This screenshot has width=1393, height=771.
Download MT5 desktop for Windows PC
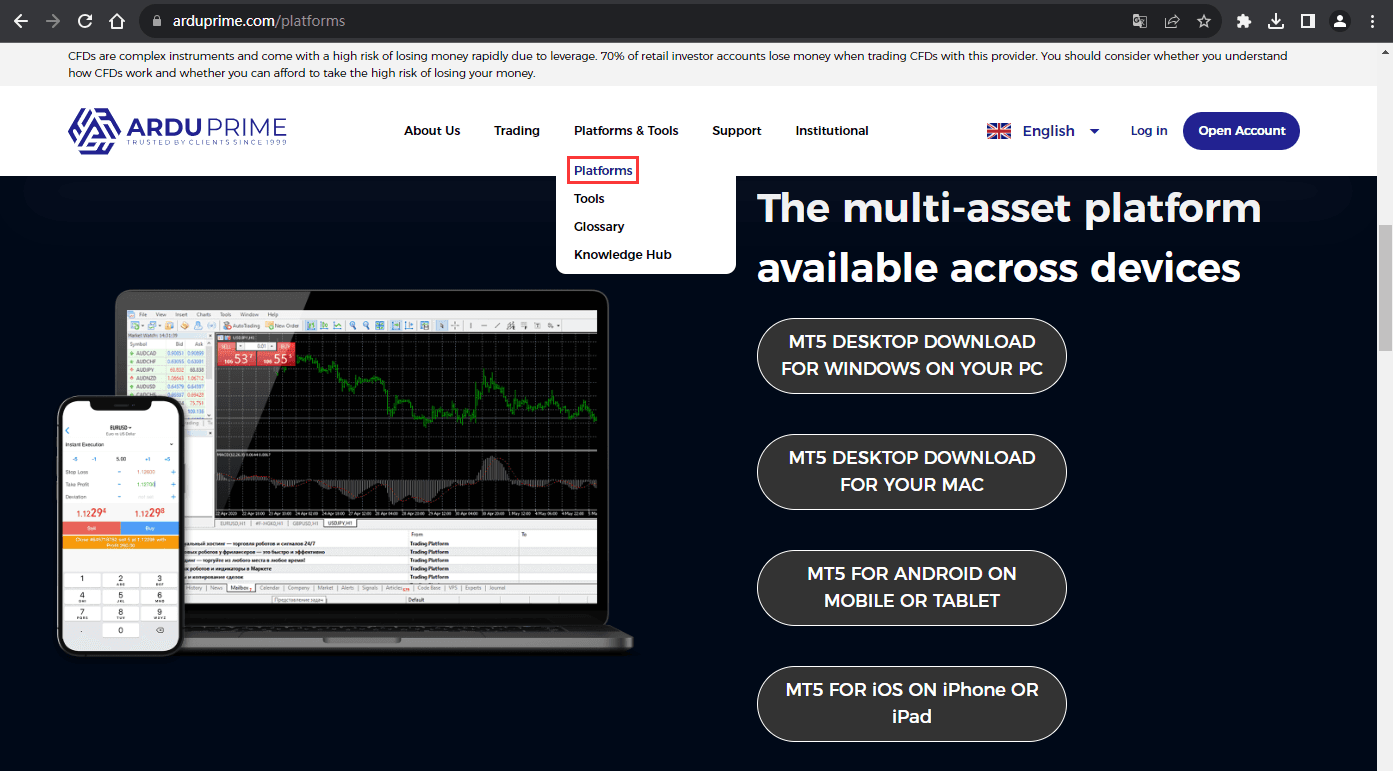[912, 355]
